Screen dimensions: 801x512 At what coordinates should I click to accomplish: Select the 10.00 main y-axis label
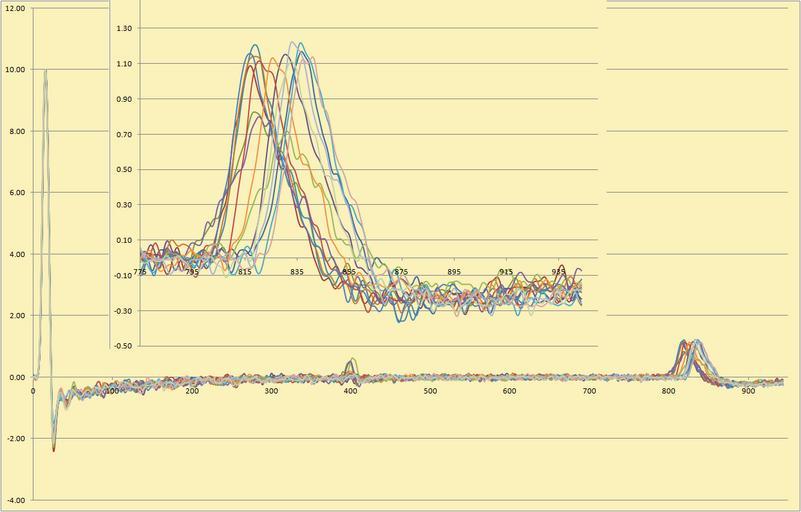(14, 70)
